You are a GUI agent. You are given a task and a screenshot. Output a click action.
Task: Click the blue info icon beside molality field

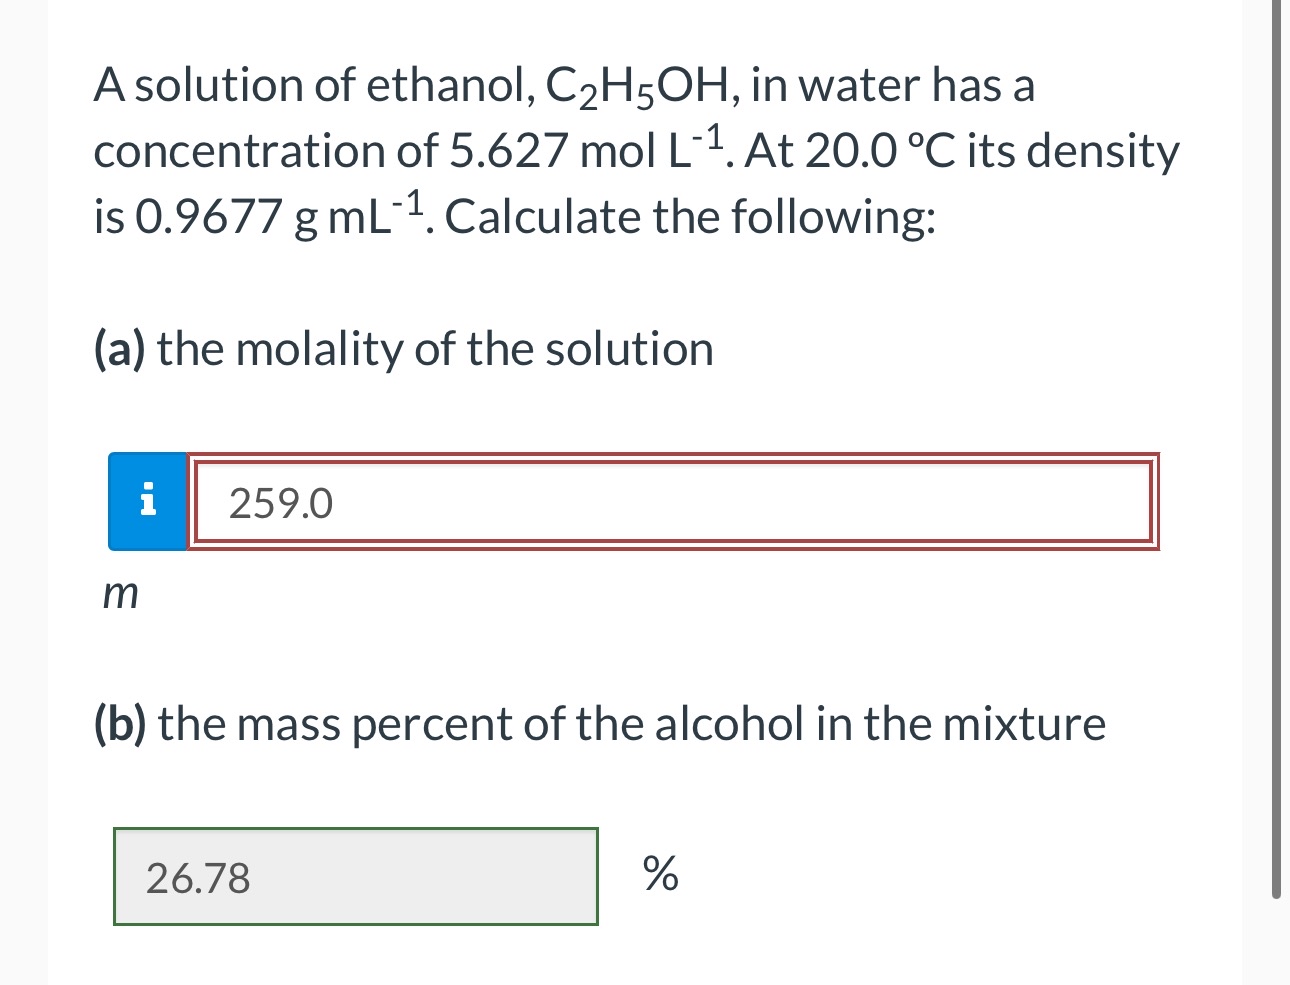148,501
